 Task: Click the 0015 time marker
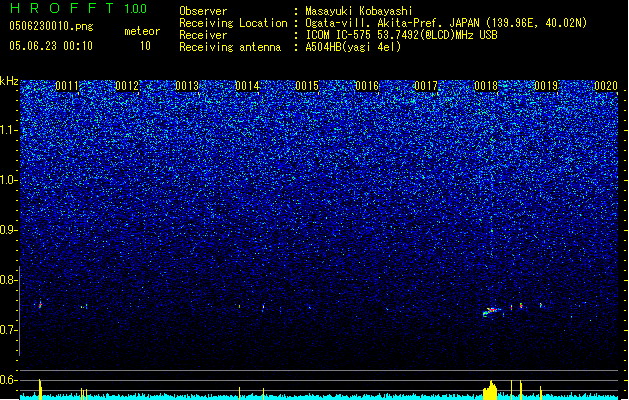point(307,86)
